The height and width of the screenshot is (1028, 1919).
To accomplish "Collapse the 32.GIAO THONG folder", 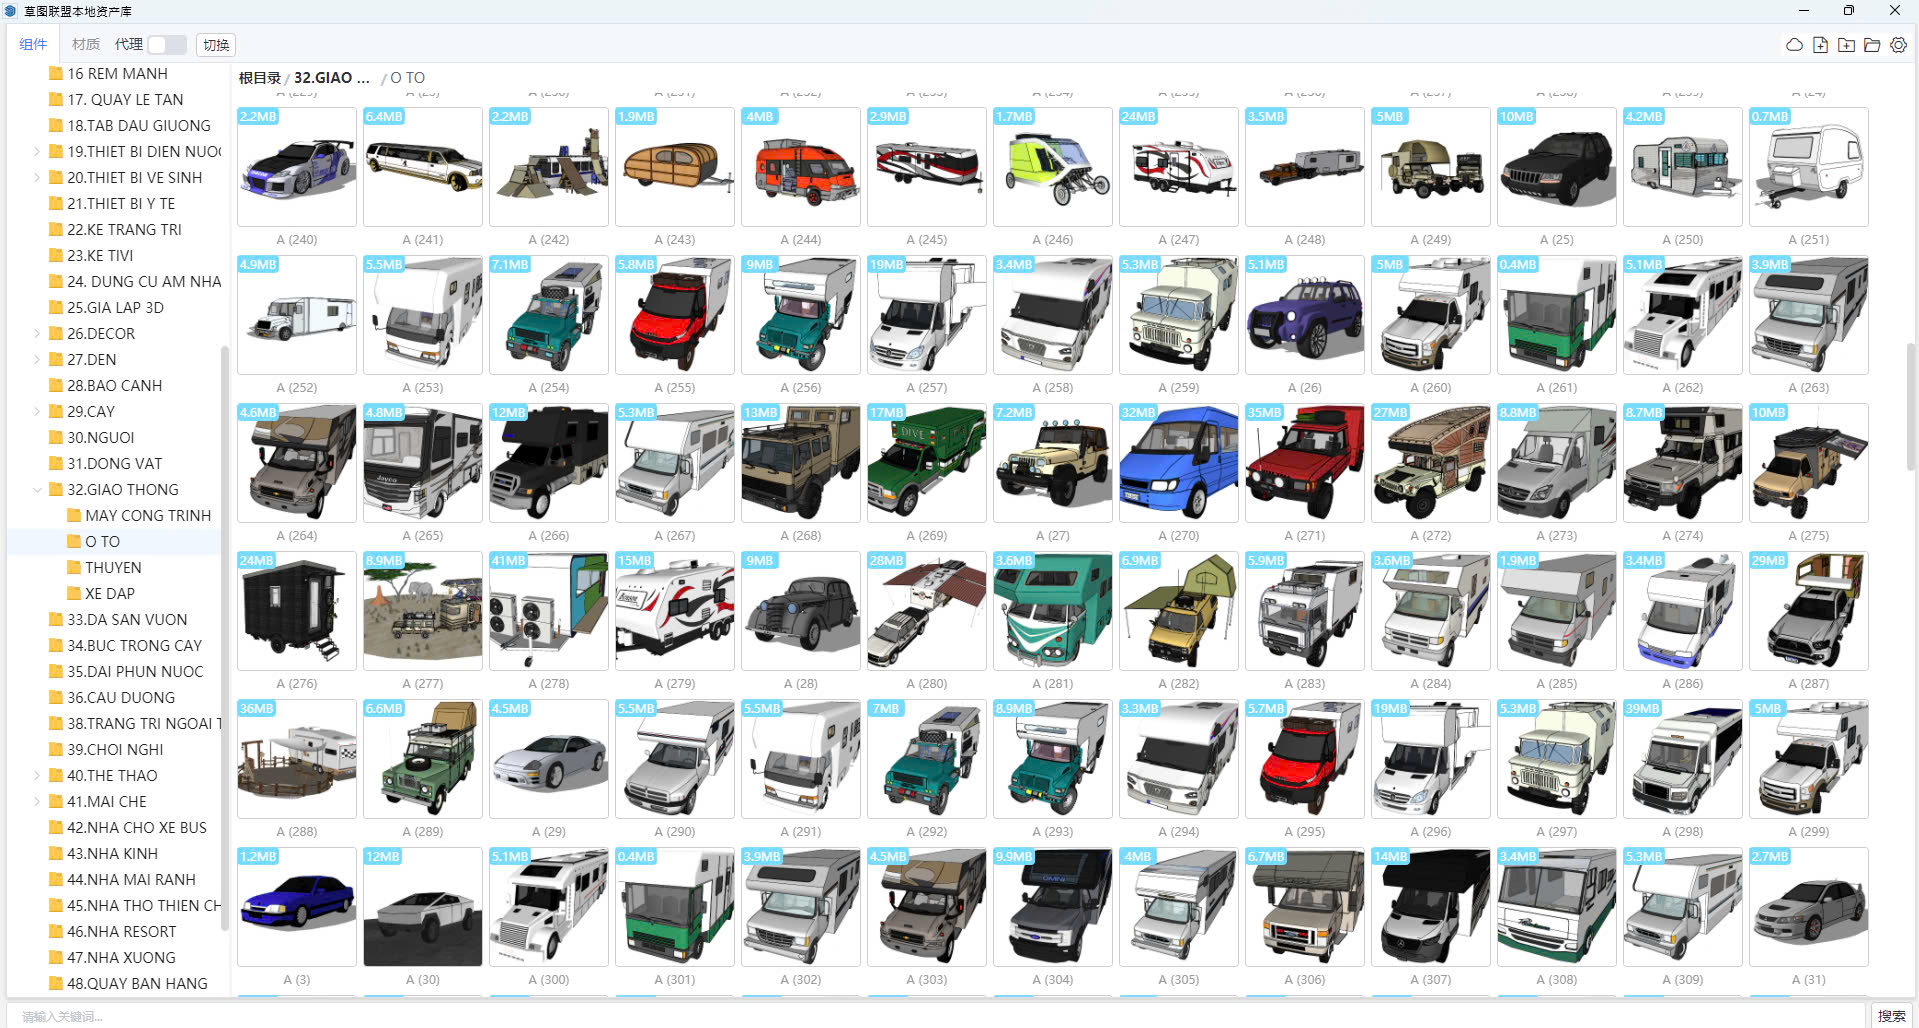I will (x=37, y=489).
